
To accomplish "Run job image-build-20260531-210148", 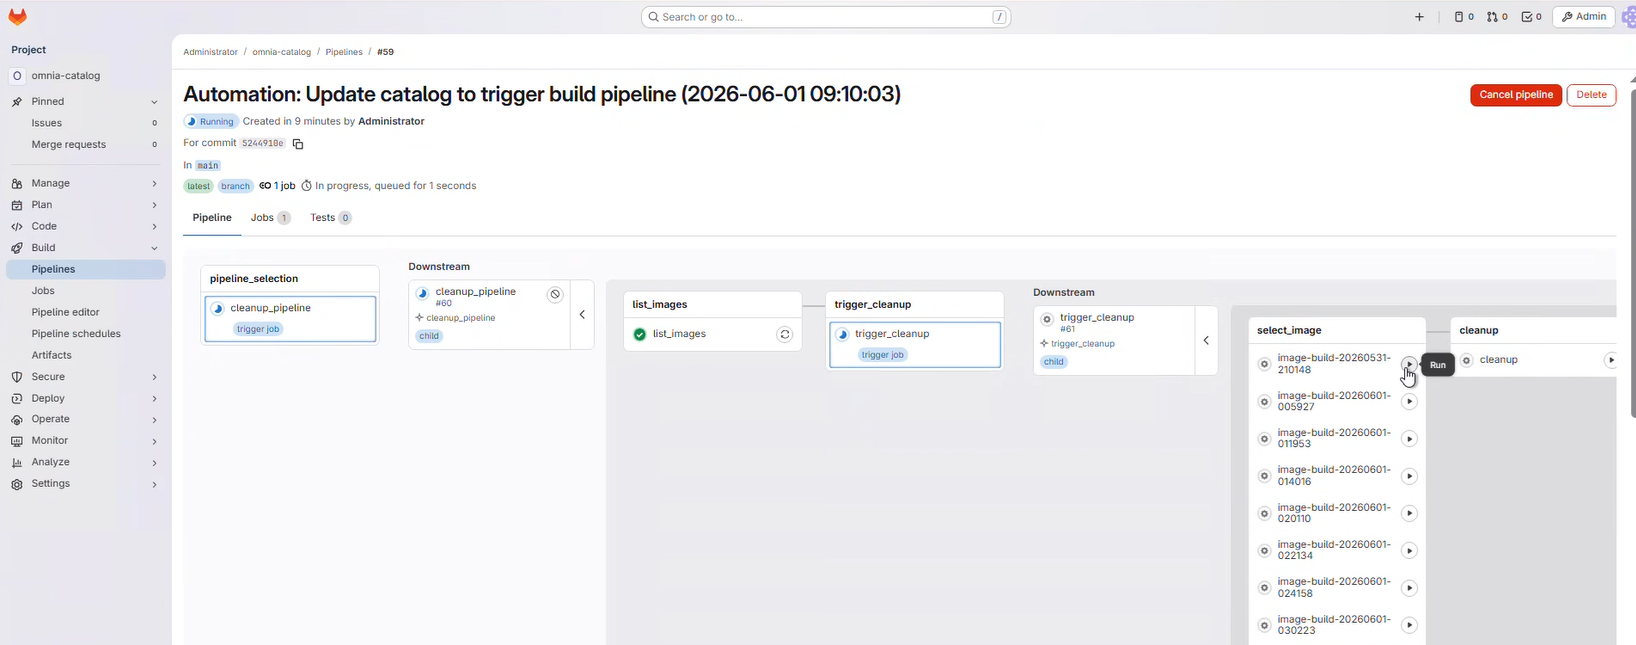I will tap(1409, 364).
